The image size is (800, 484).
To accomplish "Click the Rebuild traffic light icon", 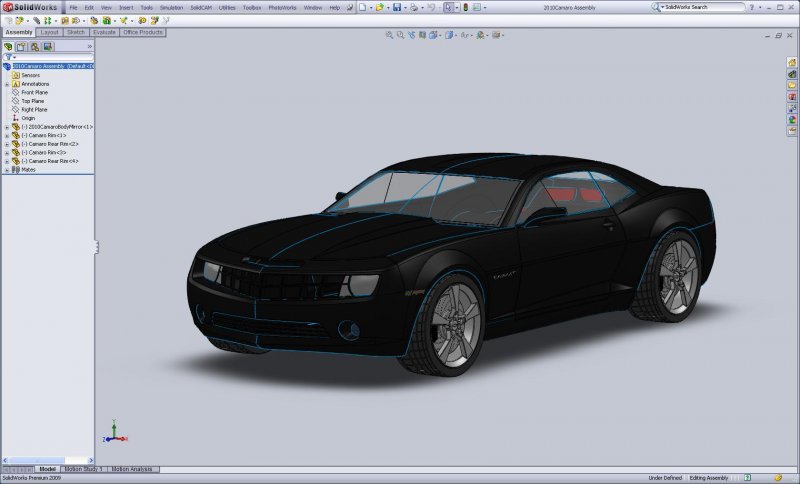I will click(465, 7).
